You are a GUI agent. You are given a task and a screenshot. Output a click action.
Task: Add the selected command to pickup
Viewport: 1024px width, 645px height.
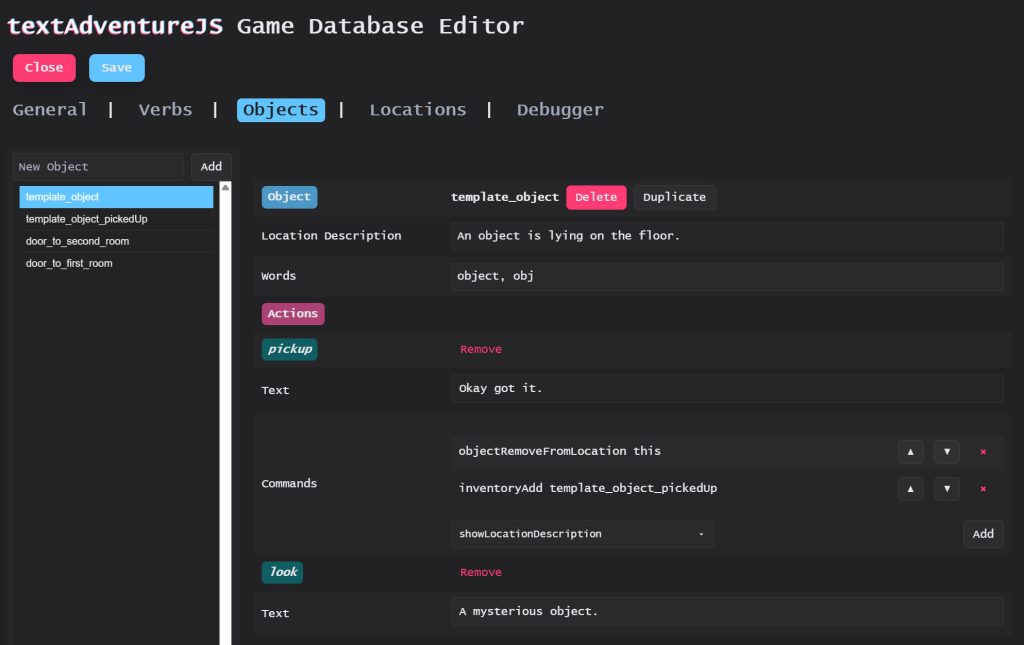pyautogui.click(x=983, y=534)
